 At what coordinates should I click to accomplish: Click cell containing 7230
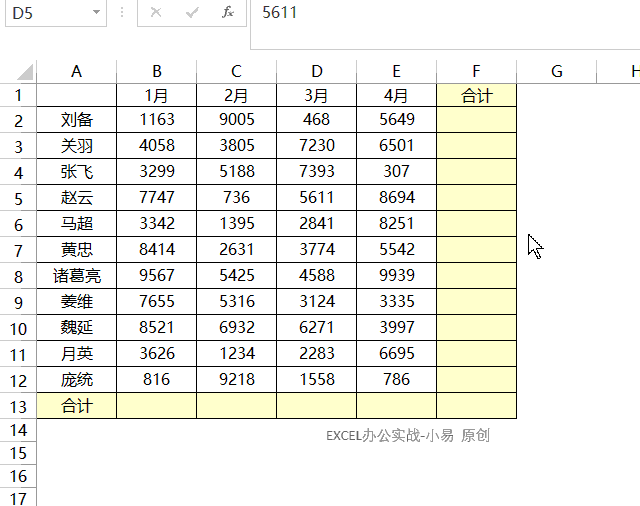pos(316,146)
